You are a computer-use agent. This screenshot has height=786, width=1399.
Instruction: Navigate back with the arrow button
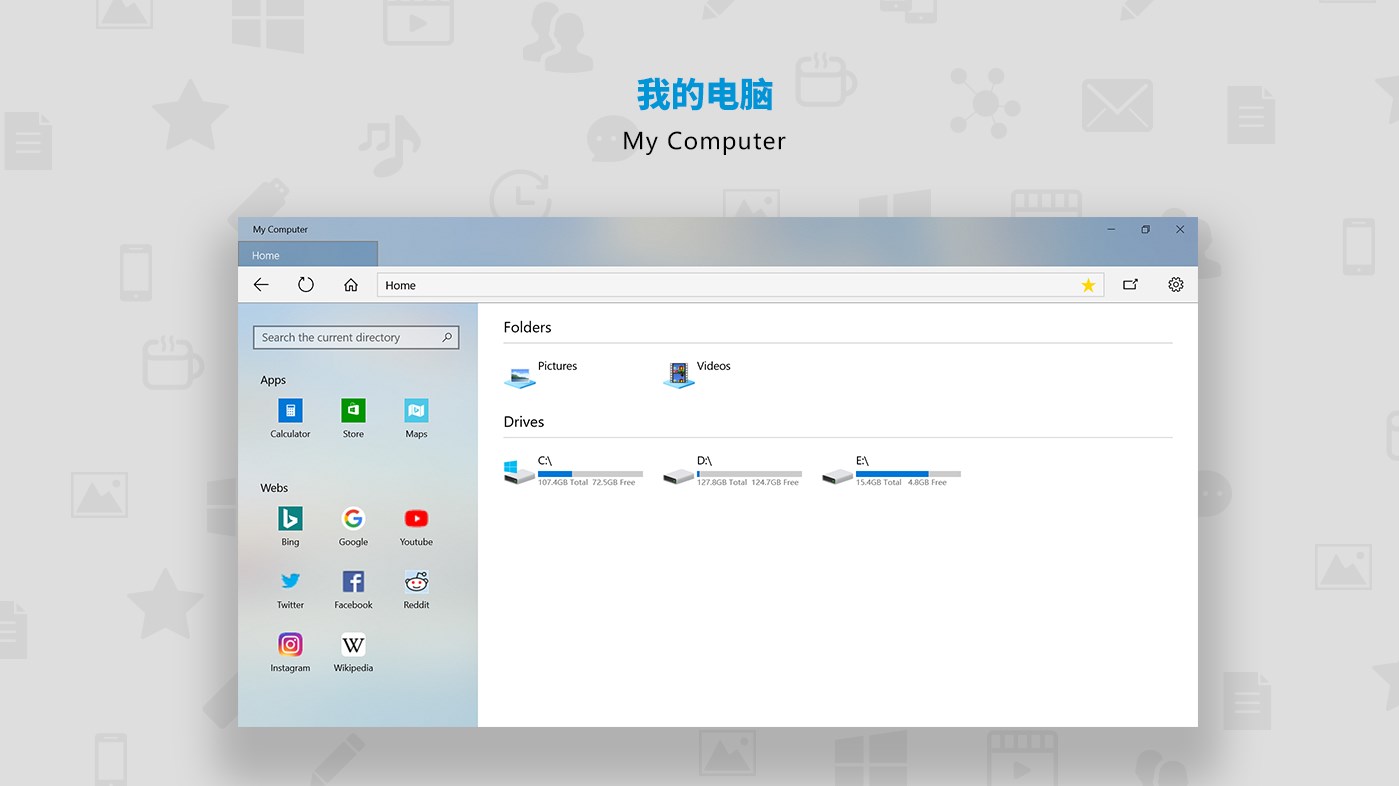pyautogui.click(x=260, y=284)
